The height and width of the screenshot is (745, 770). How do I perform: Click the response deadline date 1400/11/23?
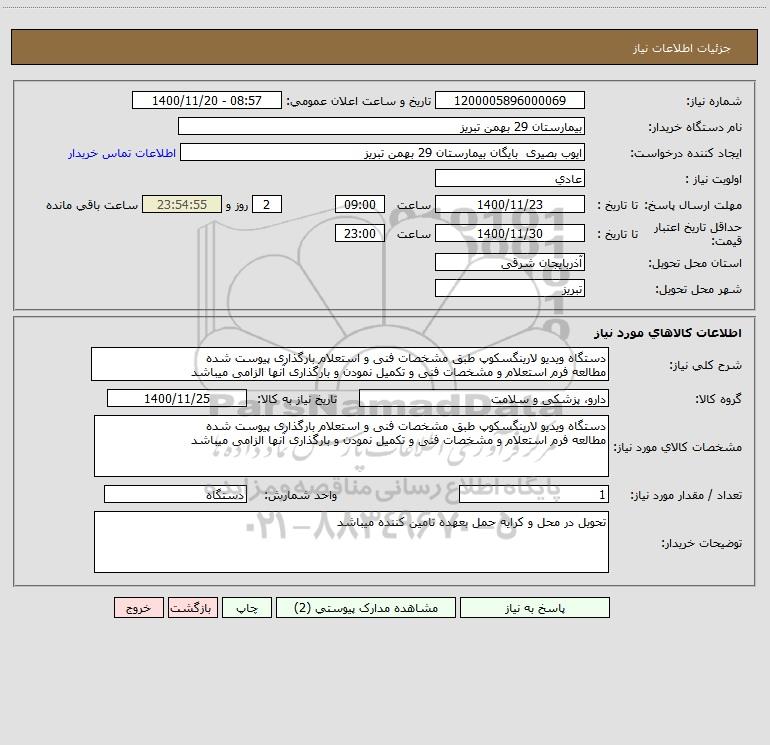tap(510, 204)
